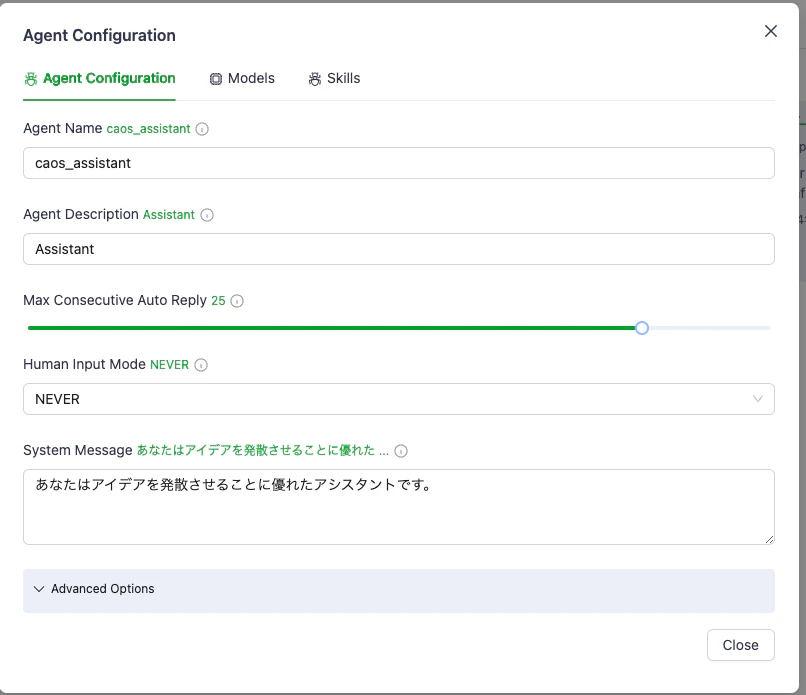Click the robot icon on Agent Configuration tab
Viewport: 806px width, 695px height.
(31, 79)
